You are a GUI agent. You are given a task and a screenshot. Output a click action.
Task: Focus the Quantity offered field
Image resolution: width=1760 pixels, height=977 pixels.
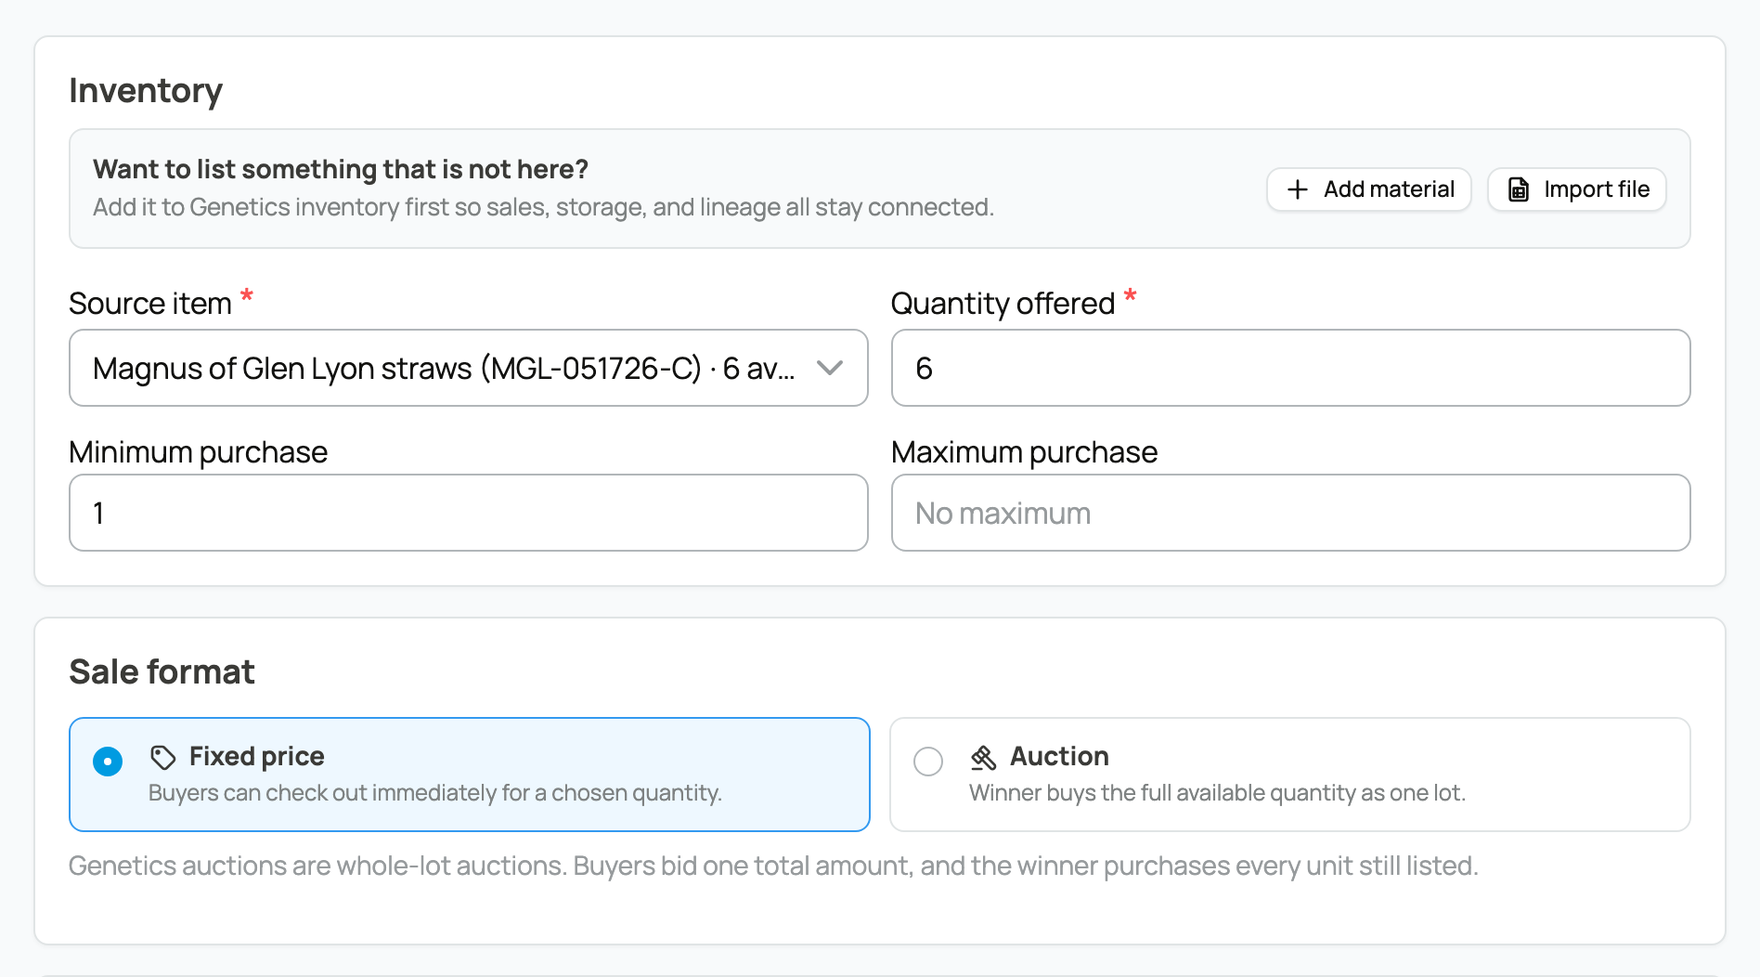tap(1290, 368)
